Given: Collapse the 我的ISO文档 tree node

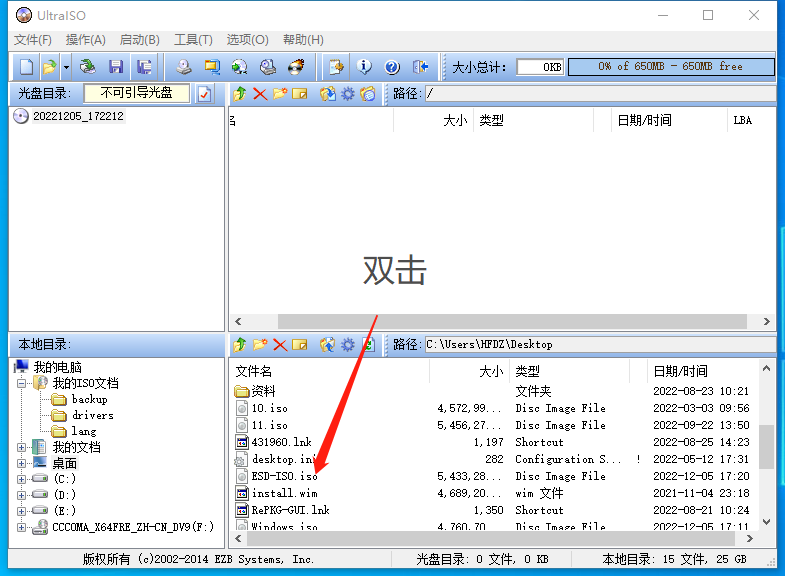Looking at the screenshot, I should point(22,384).
